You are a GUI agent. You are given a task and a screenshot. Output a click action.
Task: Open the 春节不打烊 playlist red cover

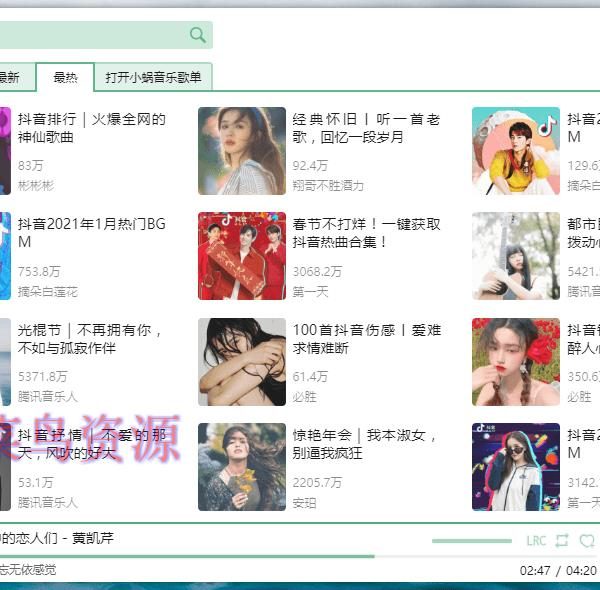[x=242, y=256]
